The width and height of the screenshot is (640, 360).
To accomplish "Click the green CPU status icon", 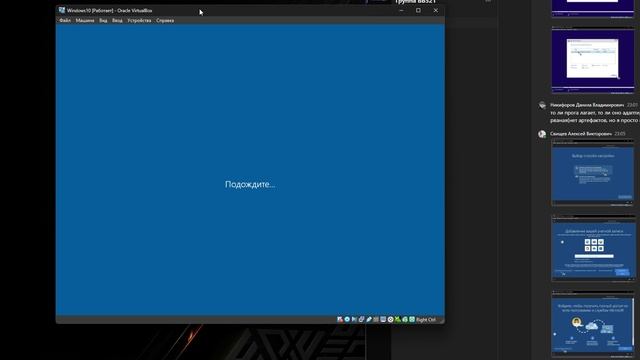I will pyautogui.click(x=398, y=320).
